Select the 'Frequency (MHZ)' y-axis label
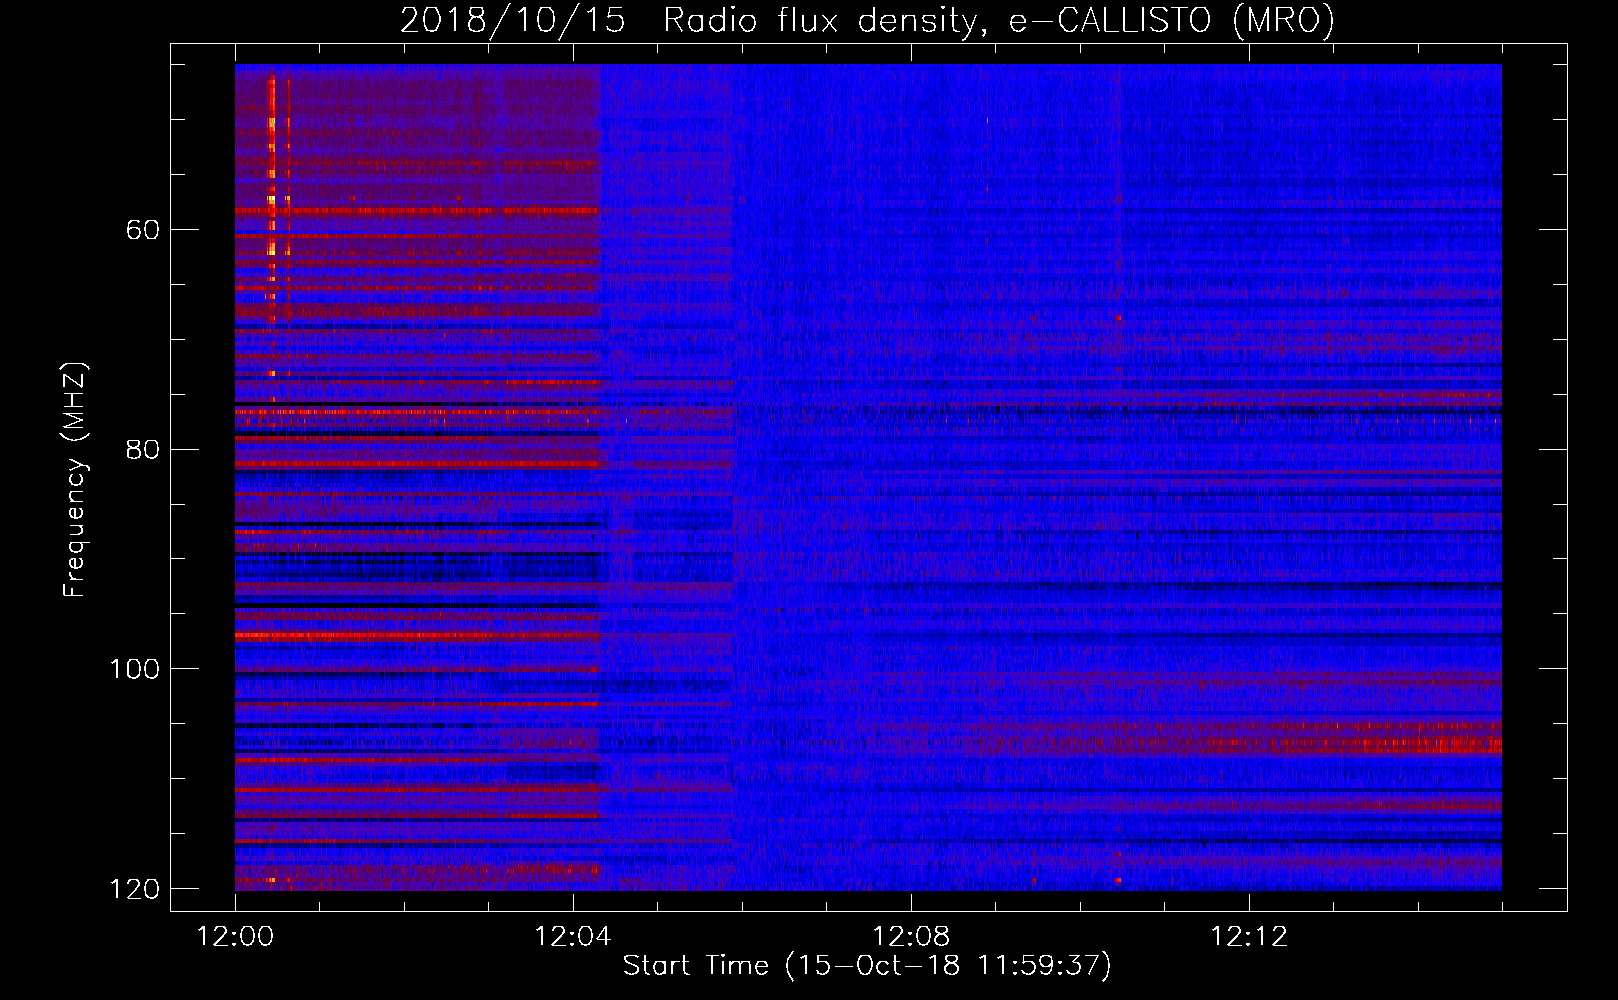This screenshot has height=1000, width=1618. (x=74, y=480)
